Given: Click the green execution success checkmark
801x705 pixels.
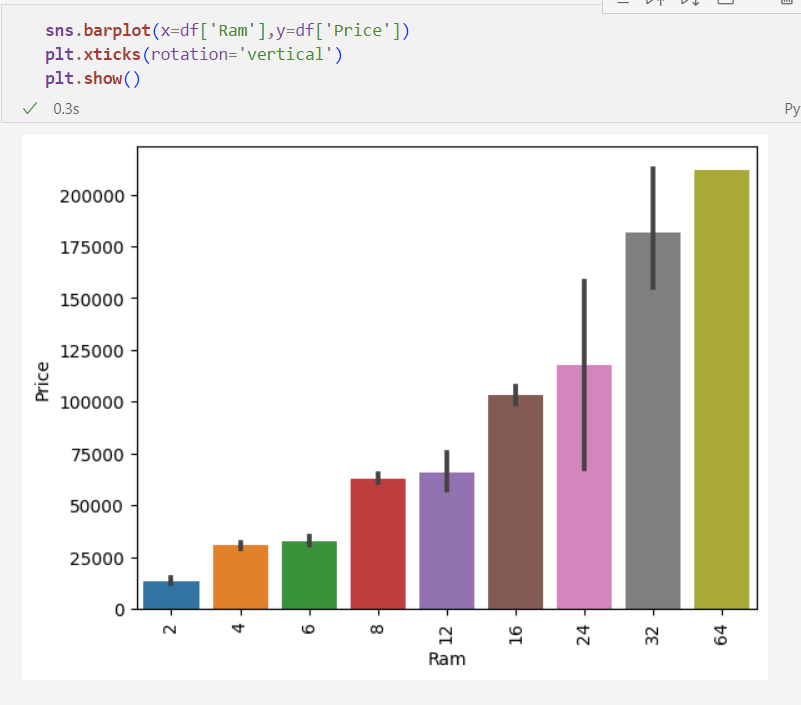Looking at the screenshot, I should coord(28,107).
